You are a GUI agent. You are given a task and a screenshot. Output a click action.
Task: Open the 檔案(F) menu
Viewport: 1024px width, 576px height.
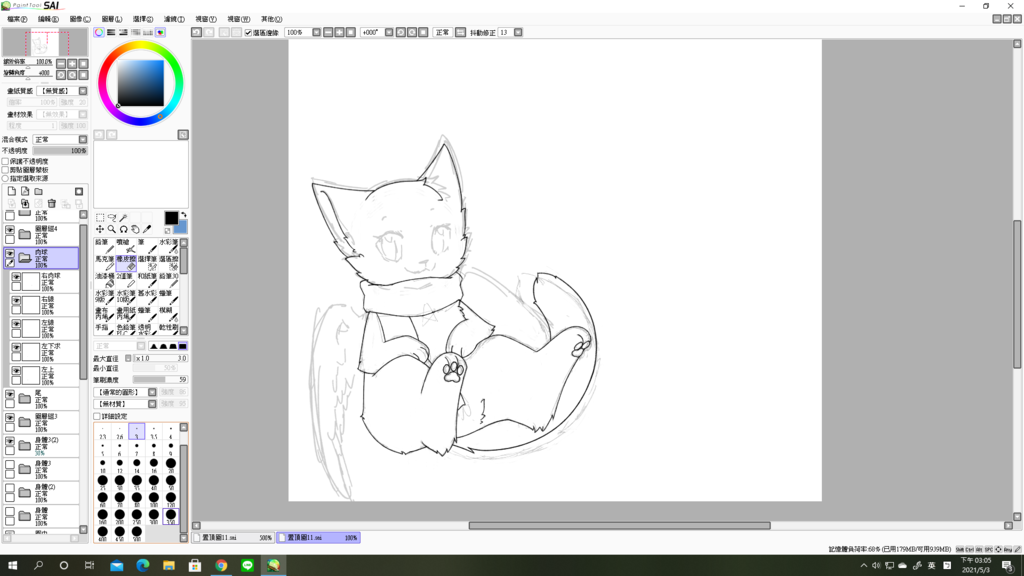(17, 19)
